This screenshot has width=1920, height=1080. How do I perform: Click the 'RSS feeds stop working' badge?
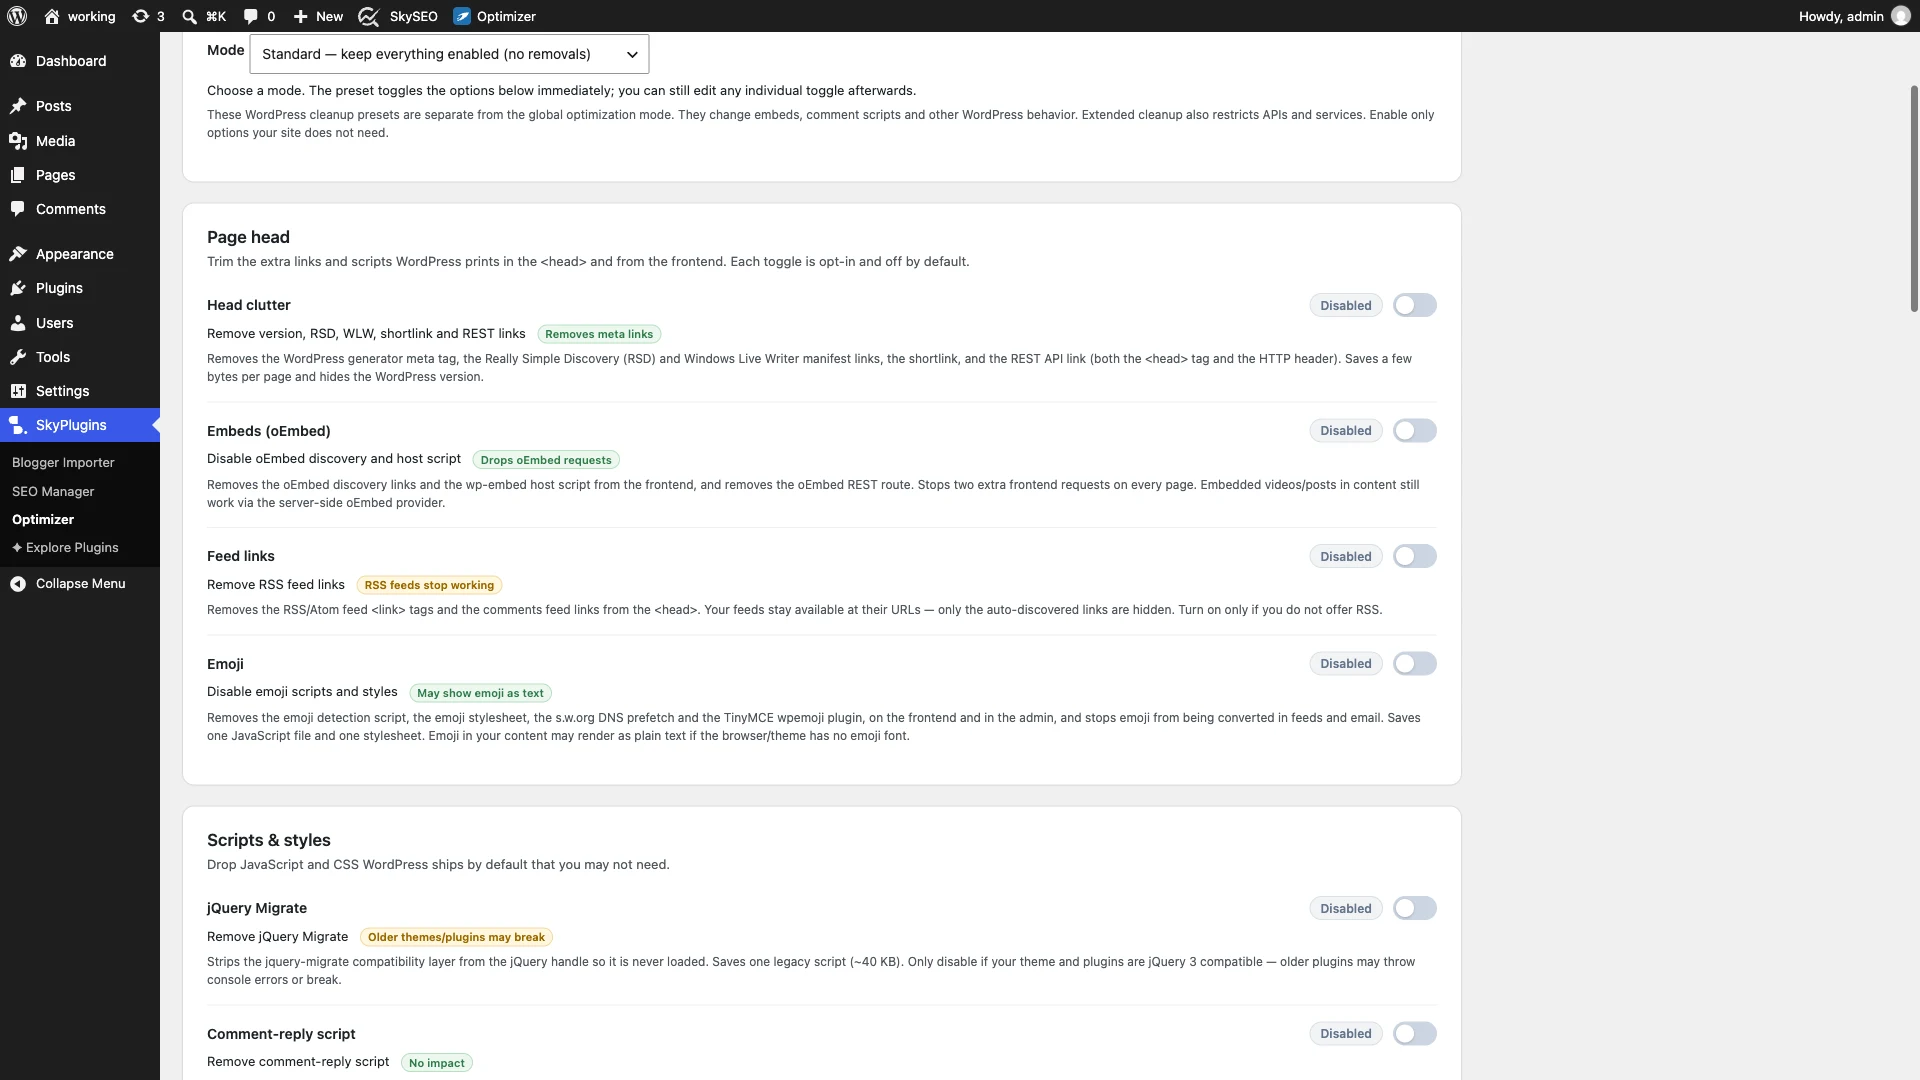coord(429,585)
